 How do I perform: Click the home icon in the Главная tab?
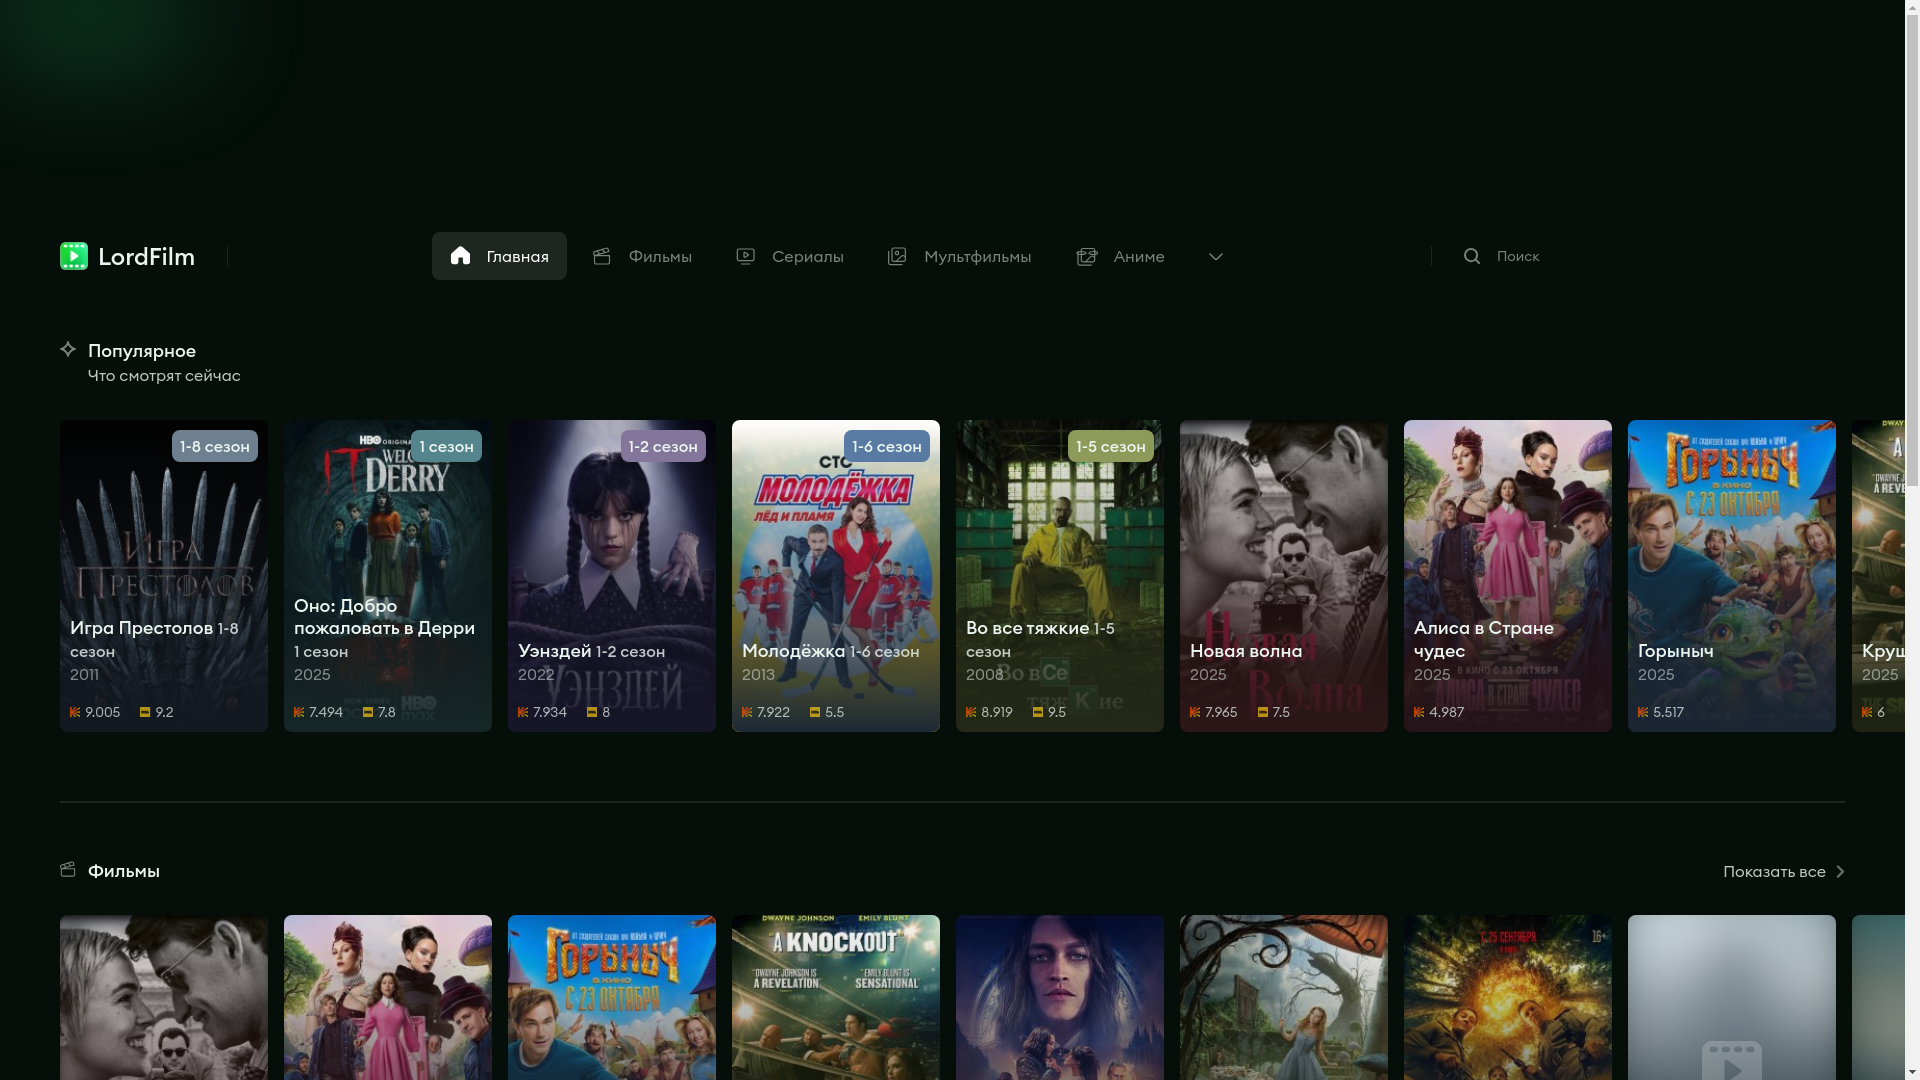pyautogui.click(x=460, y=255)
